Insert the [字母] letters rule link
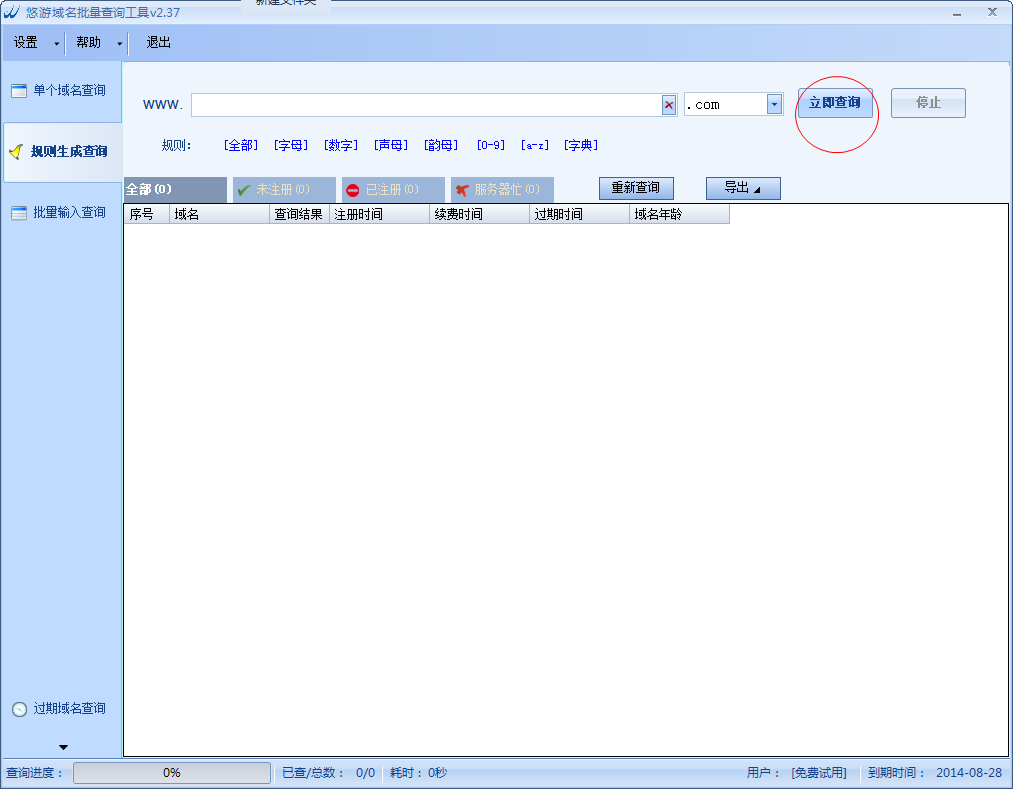1013x789 pixels. click(291, 145)
